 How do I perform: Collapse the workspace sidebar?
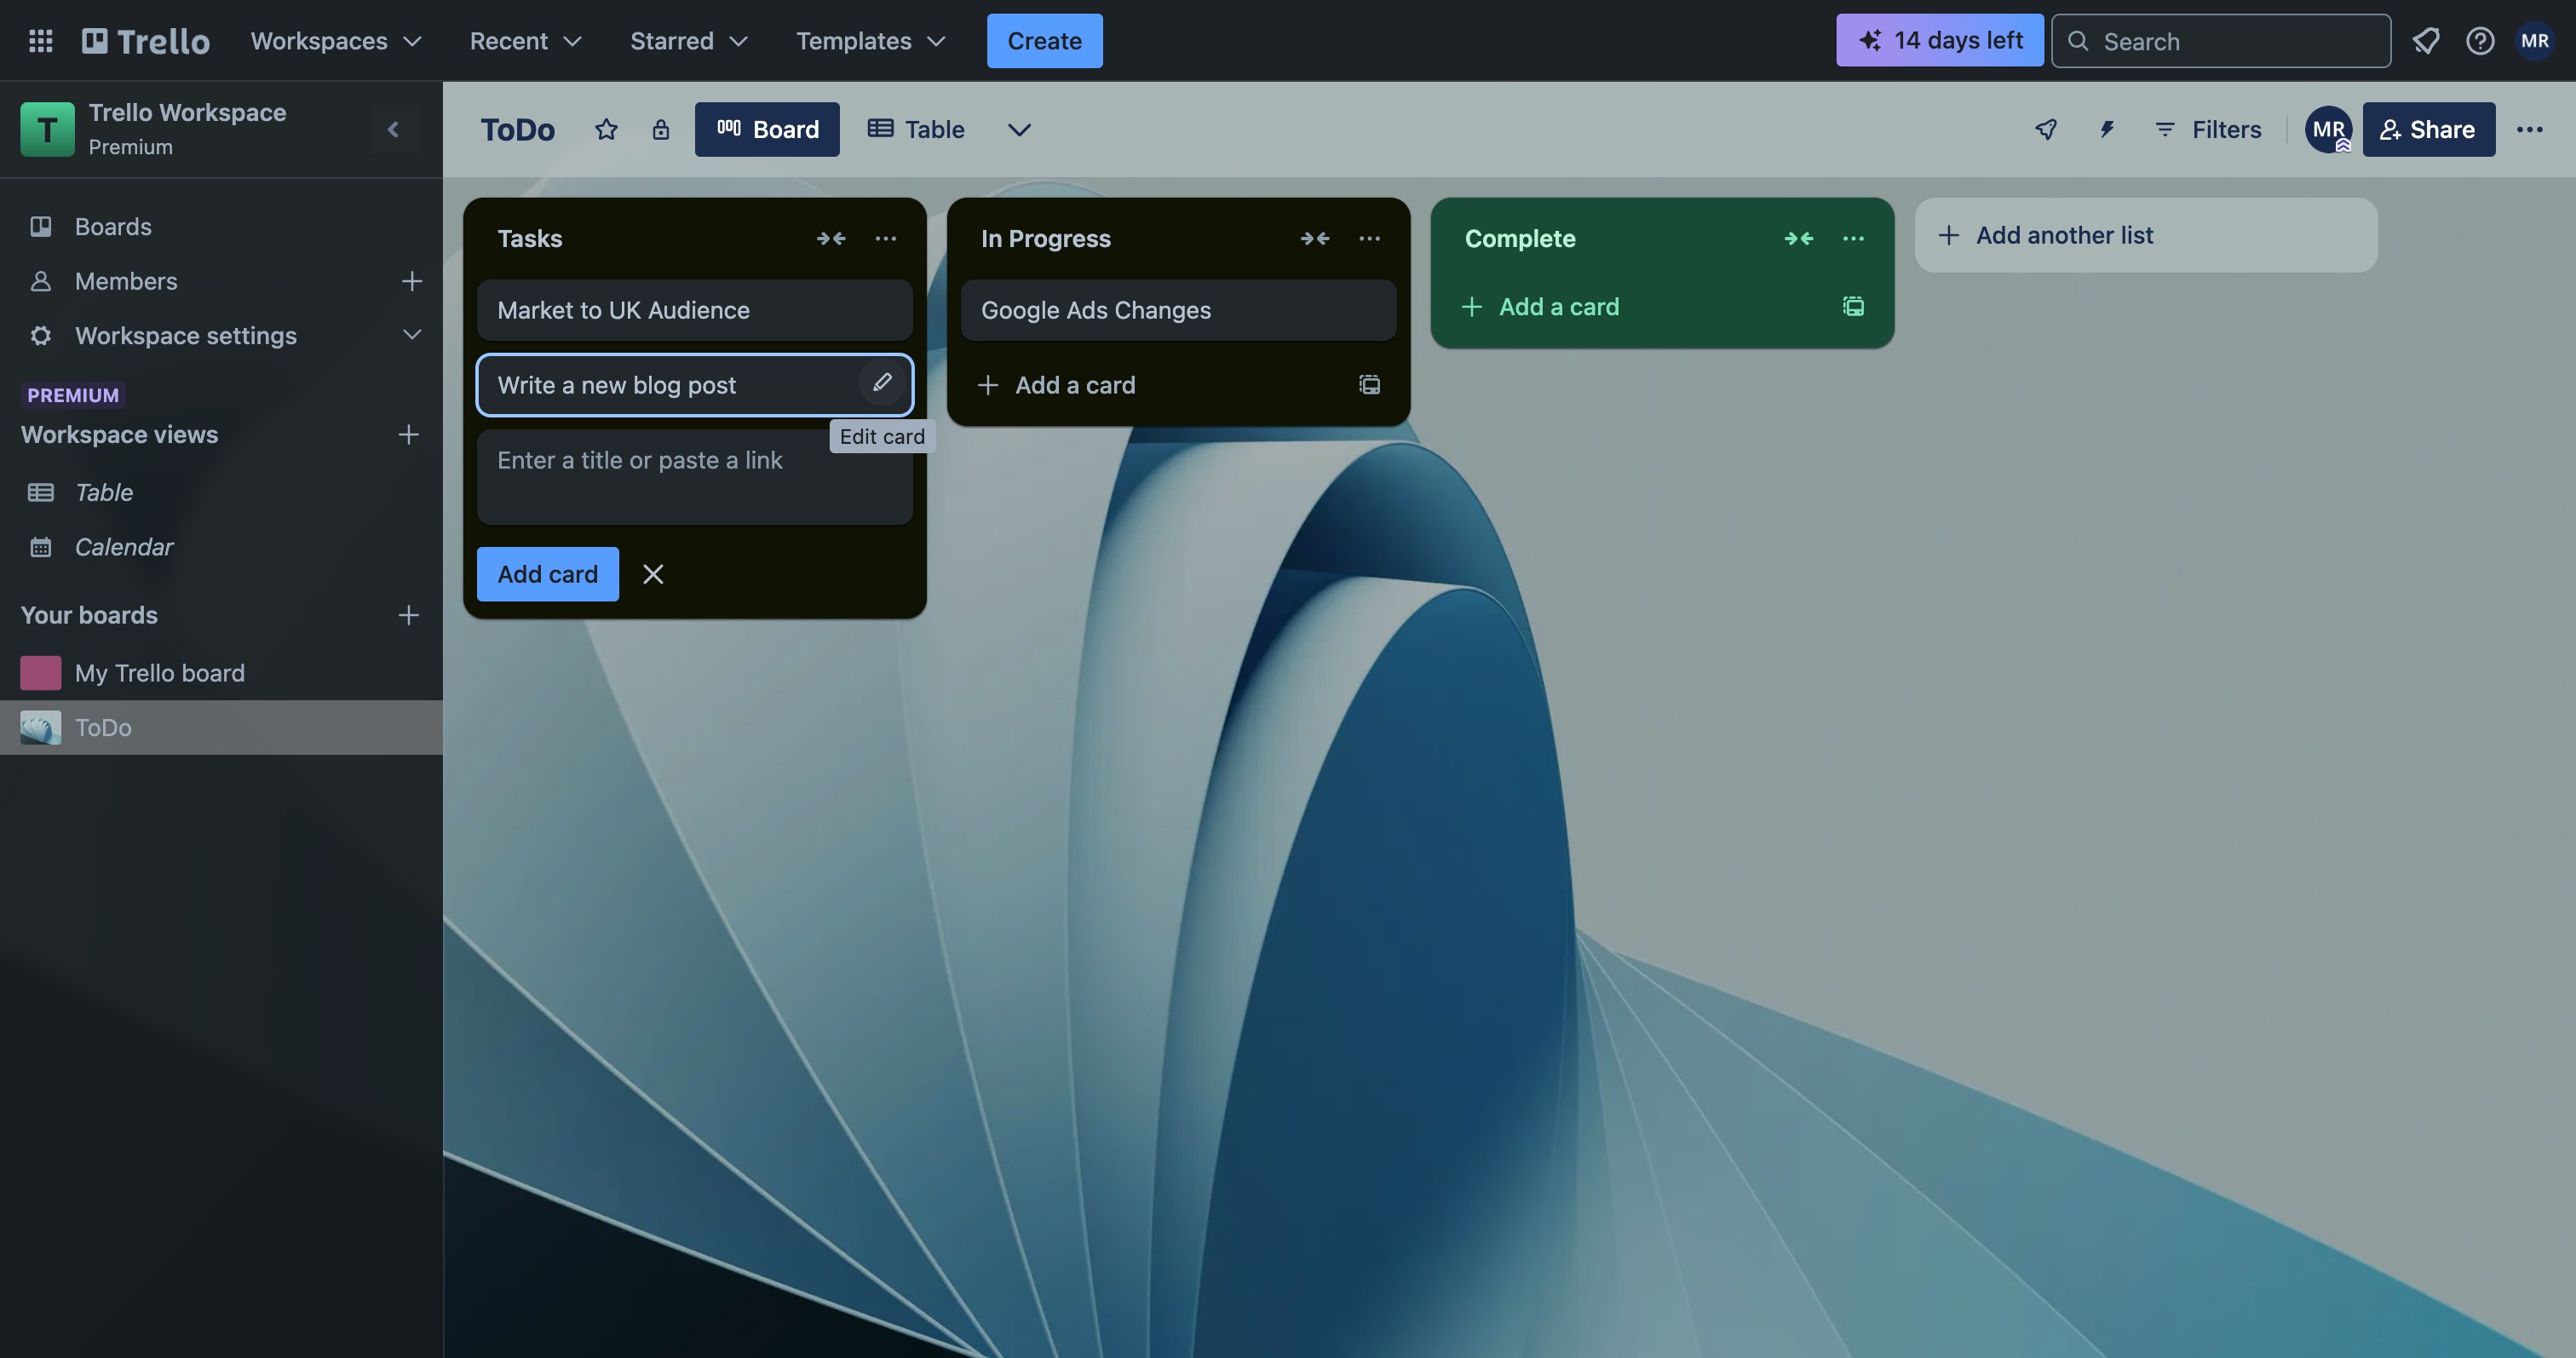[393, 129]
